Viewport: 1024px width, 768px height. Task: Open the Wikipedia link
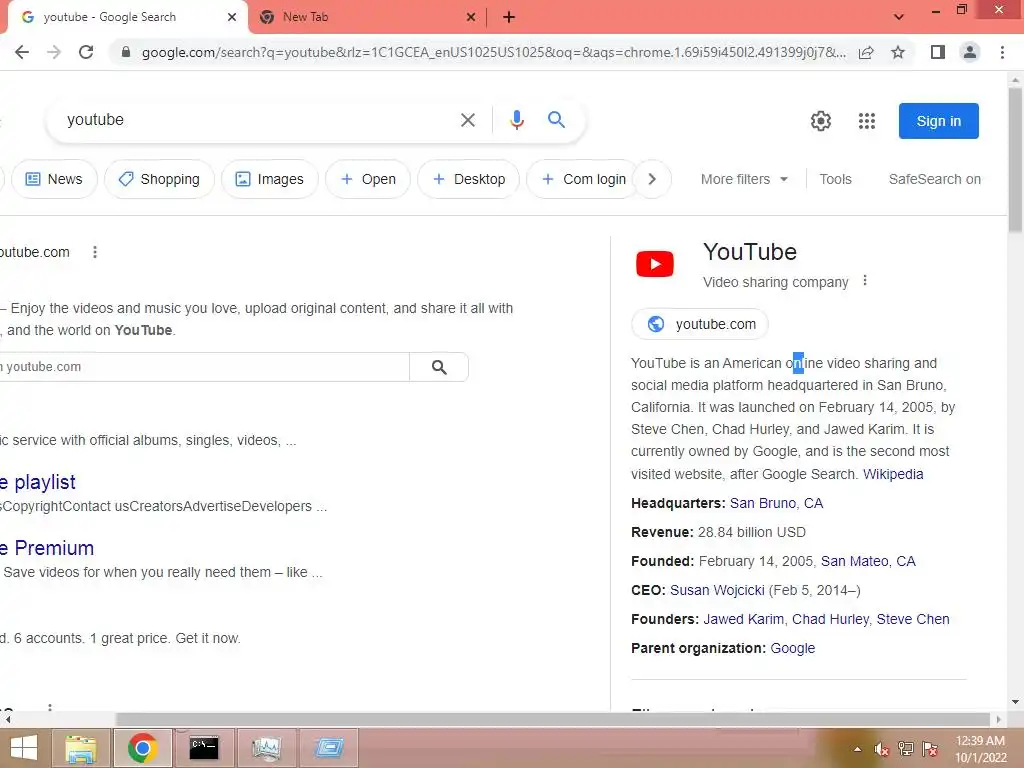[x=893, y=474]
